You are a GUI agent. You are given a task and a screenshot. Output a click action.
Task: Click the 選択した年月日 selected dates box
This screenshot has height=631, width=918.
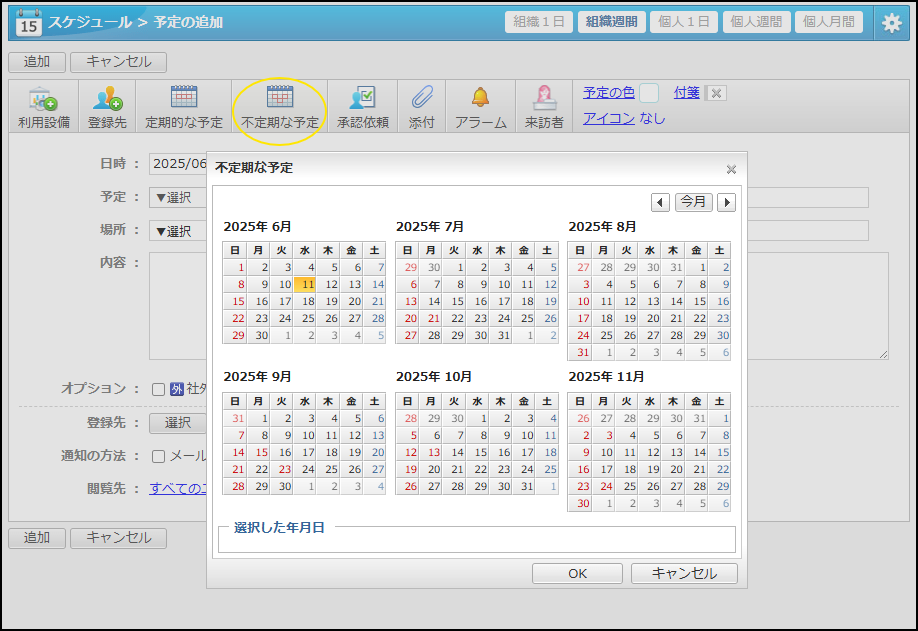click(x=477, y=539)
